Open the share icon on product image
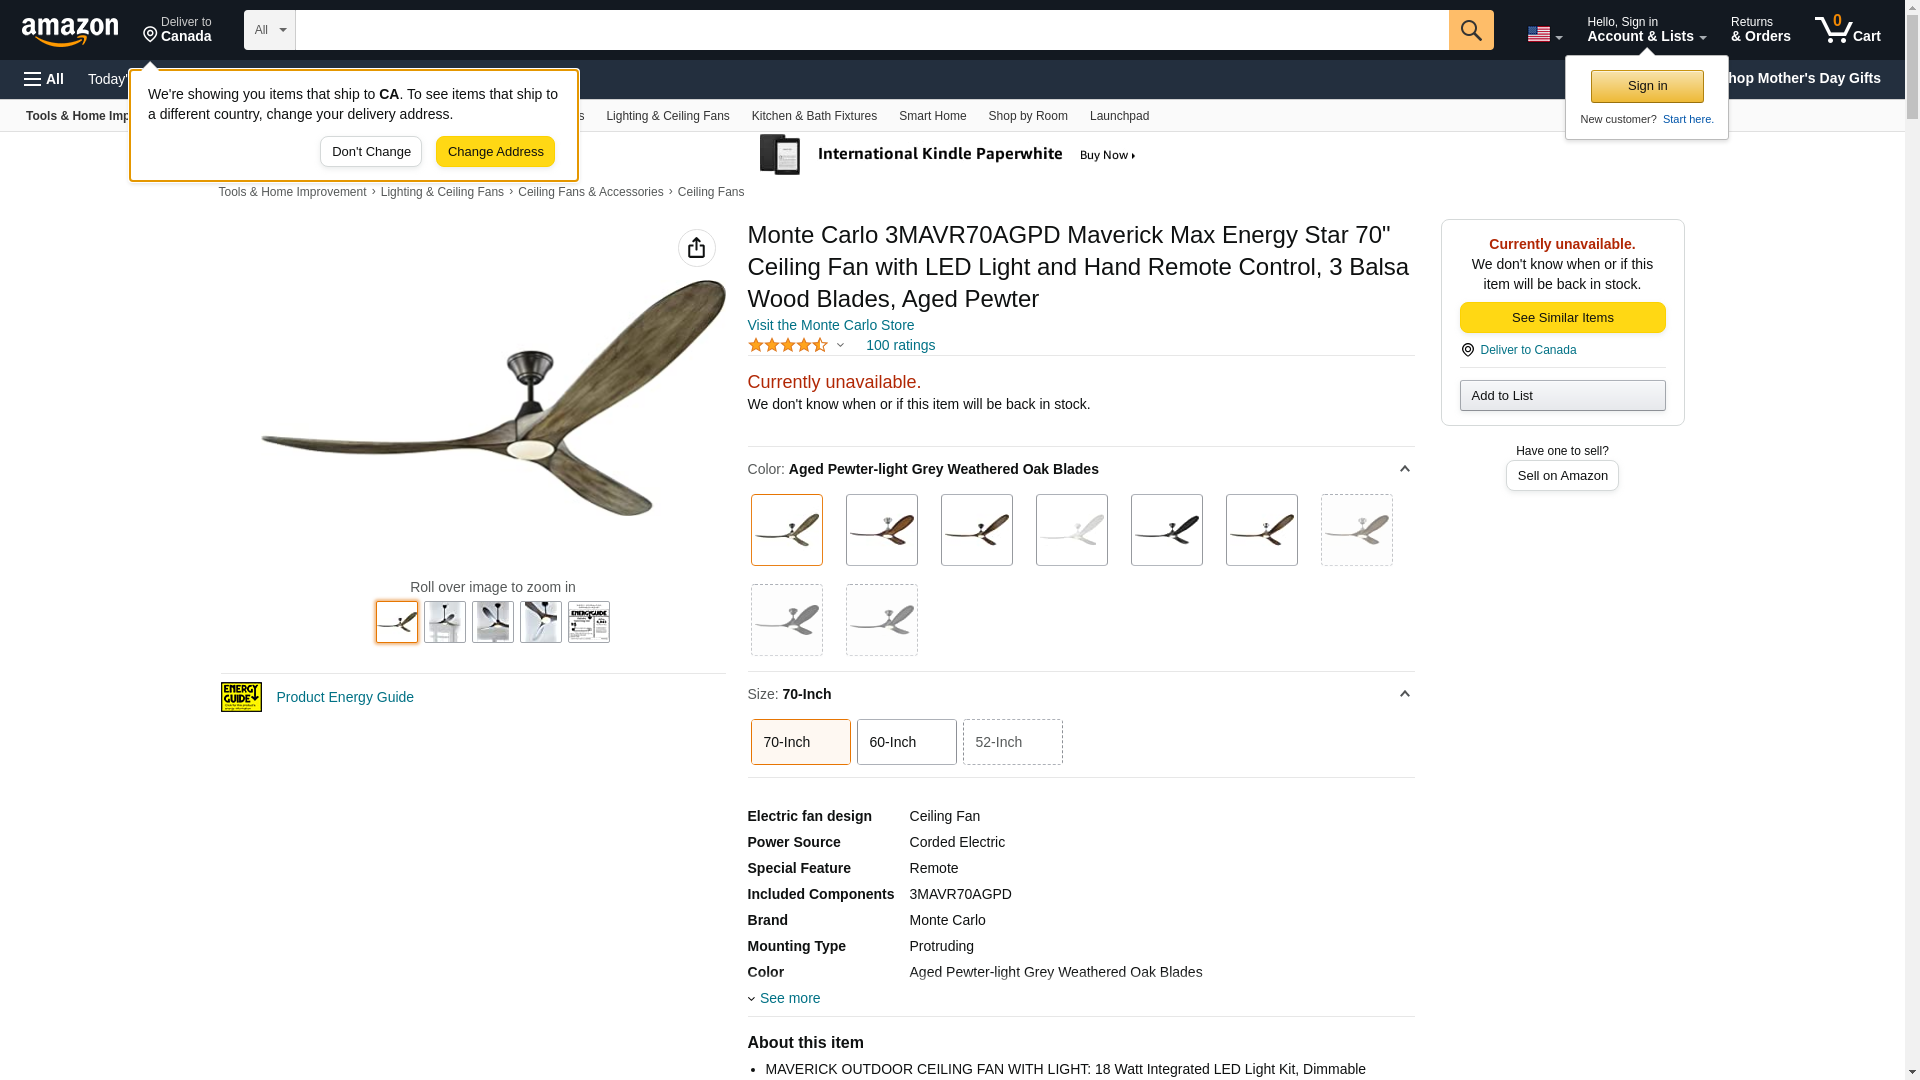Screen dimensions: 1920x1080 pyautogui.click(x=697, y=248)
